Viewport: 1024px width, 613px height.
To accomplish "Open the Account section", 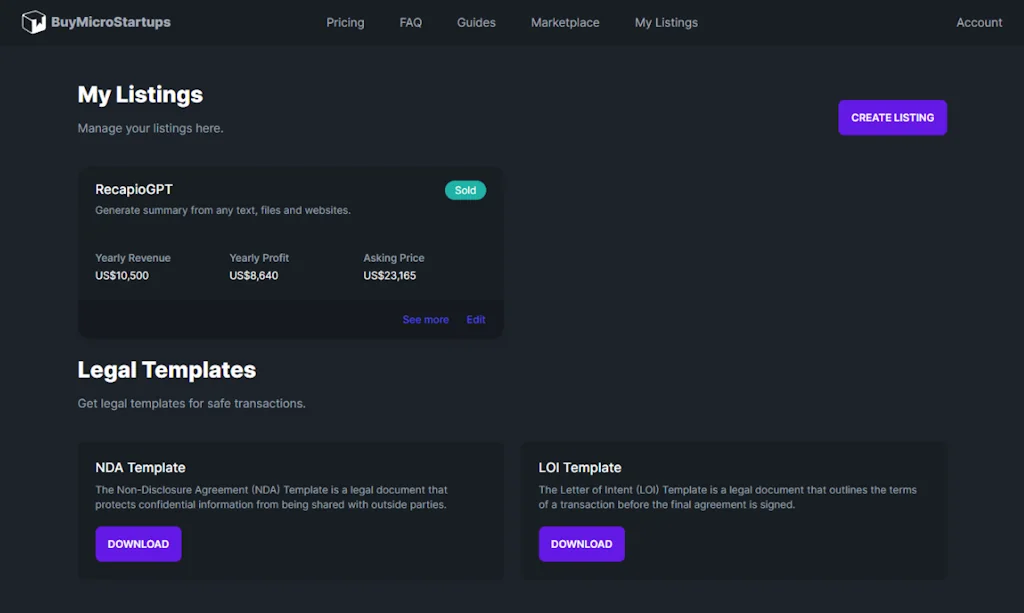I will (x=978, y=22).
